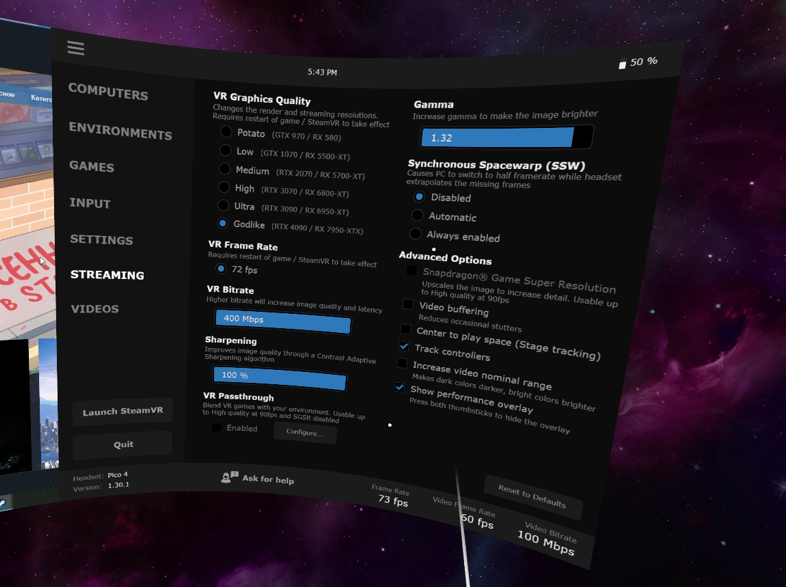Click the Launch SteamVR button
This screenshot has width=786, height=587.
(123, 411)
